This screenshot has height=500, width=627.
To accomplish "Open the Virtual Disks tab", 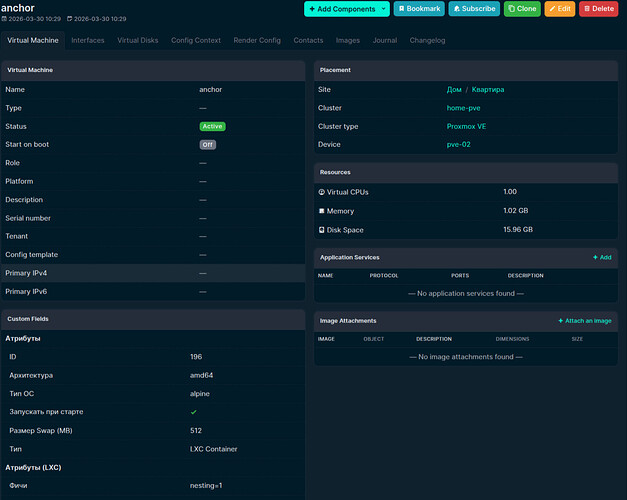I will [x=138, y=40].
